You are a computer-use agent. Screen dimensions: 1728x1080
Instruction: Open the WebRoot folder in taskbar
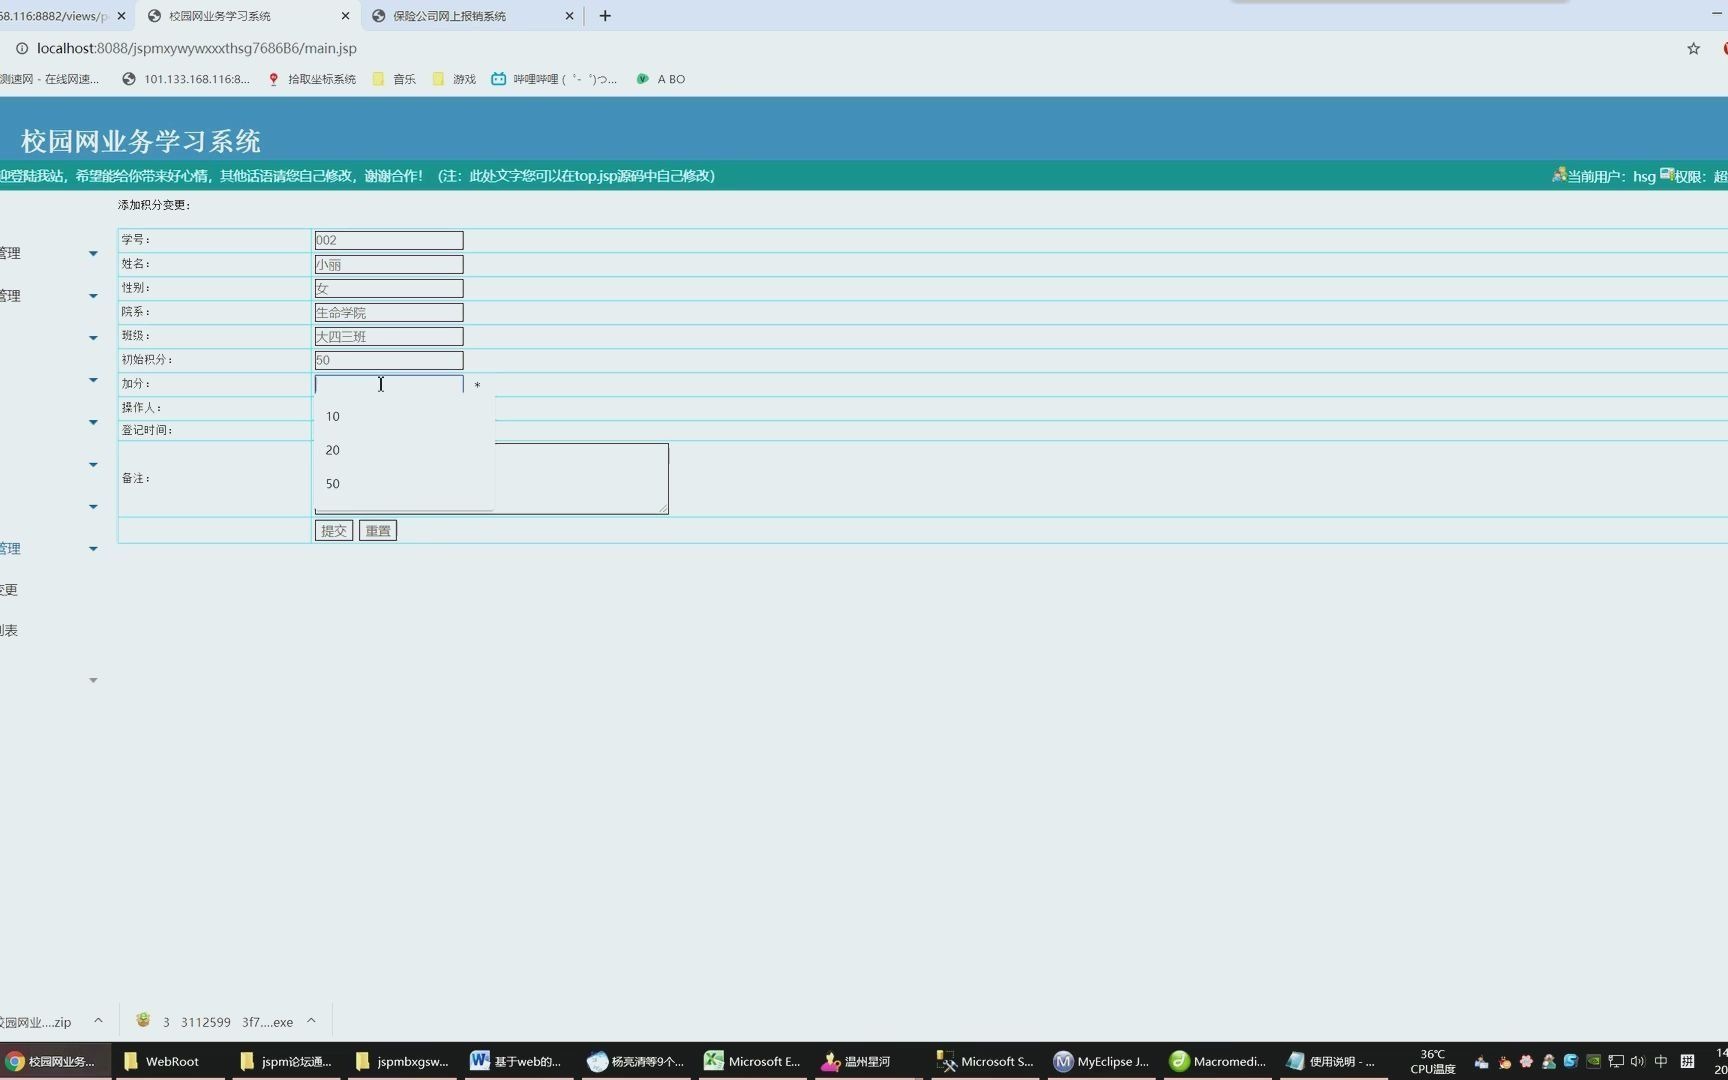coord(171,1061)
